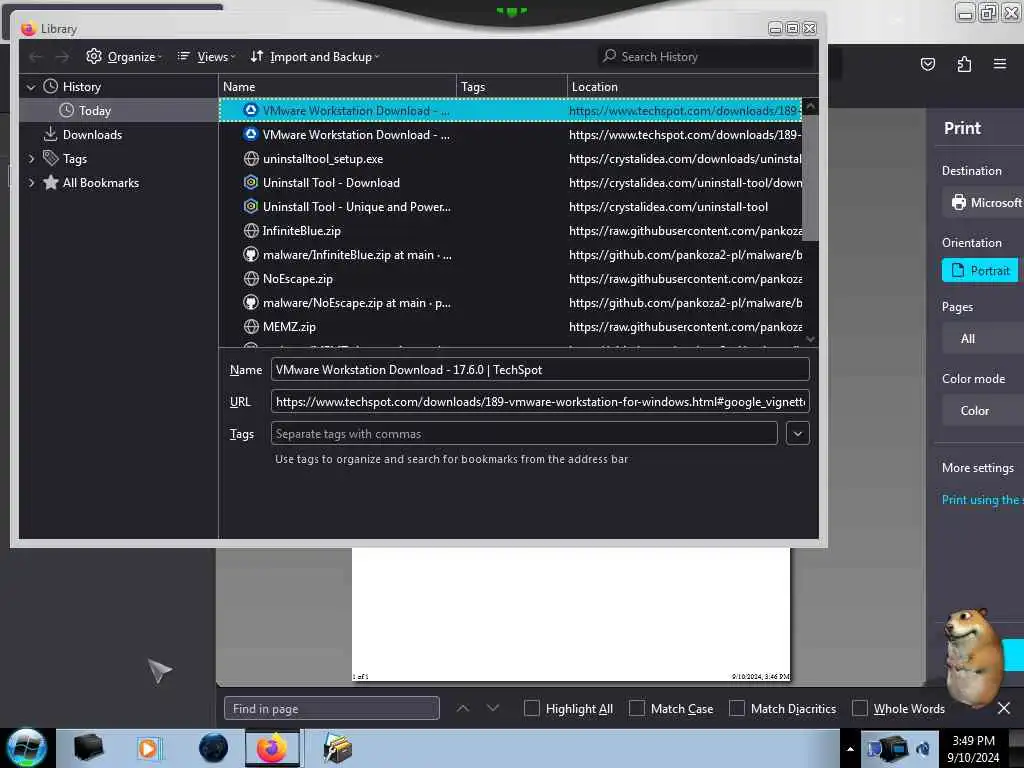Click the history list scrollbar thumb

[810, 177]
